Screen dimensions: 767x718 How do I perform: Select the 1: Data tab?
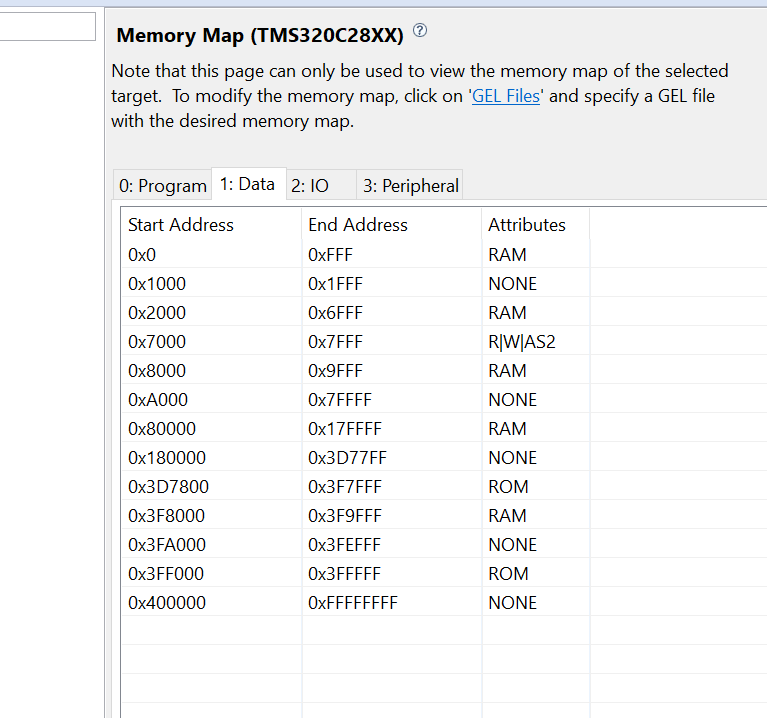(248, 184)
